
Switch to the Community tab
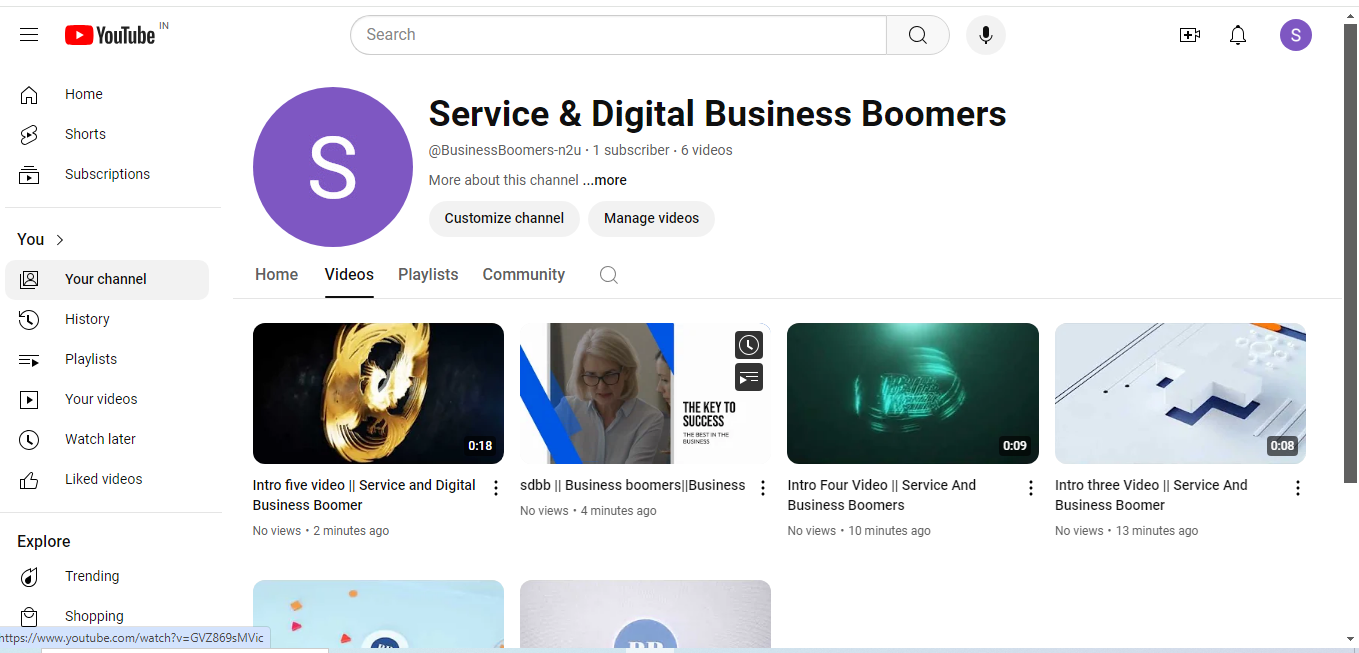click(x=523, y=275)
